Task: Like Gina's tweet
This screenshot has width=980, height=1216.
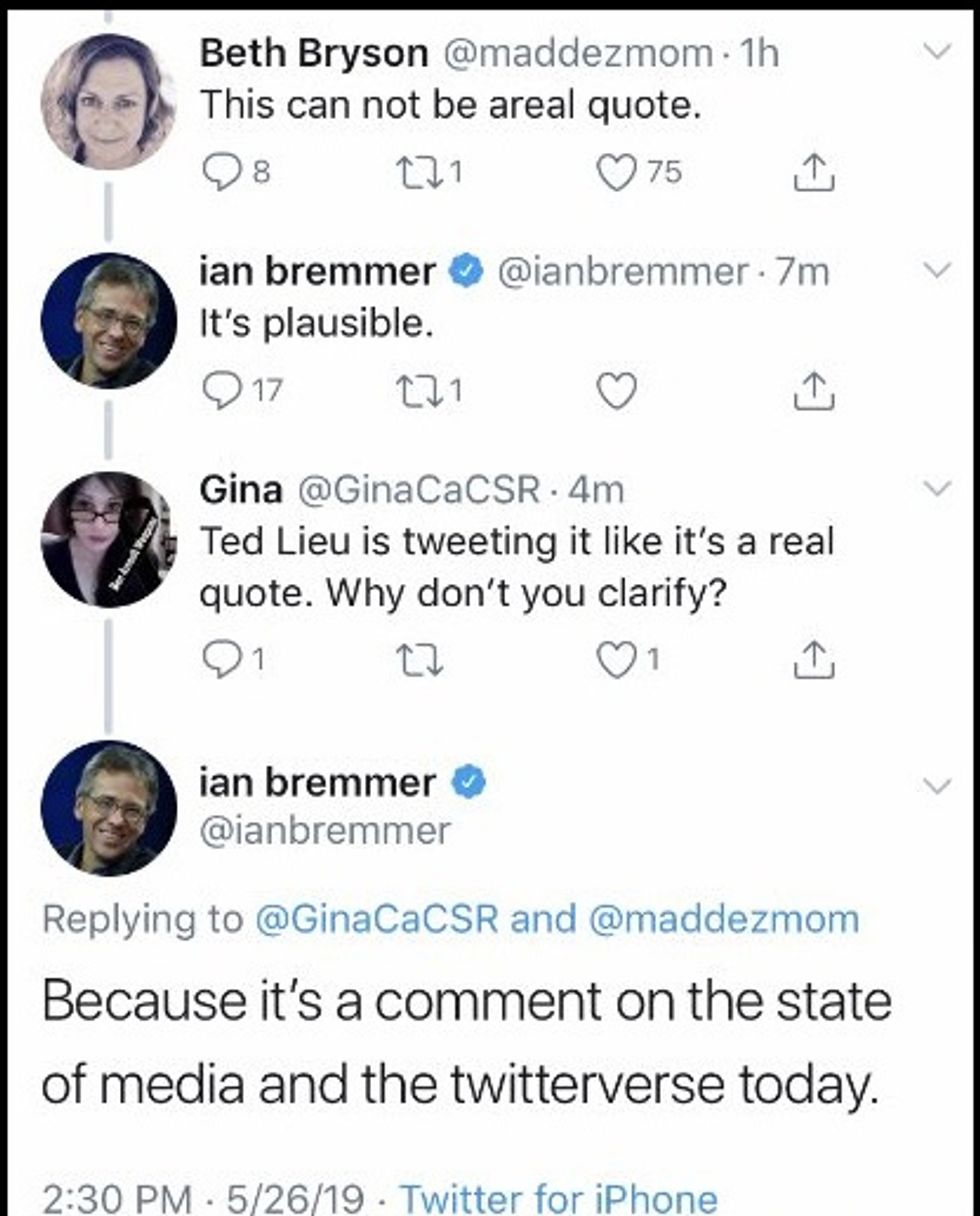Action: [617, 659]
